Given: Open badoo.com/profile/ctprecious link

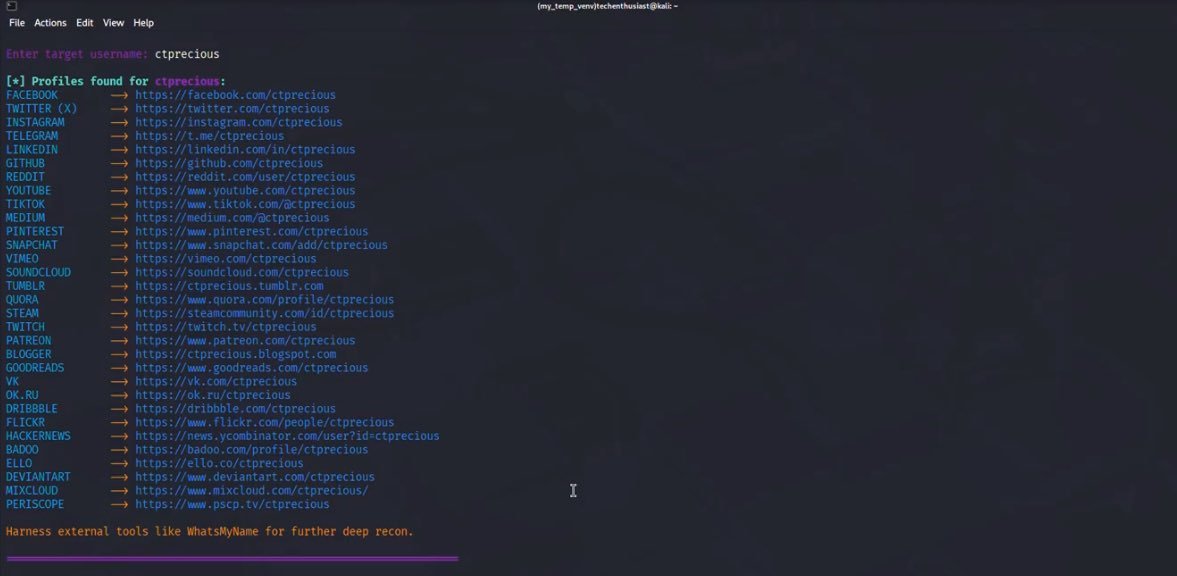Looking at the screenshot, I should [251, 449].
